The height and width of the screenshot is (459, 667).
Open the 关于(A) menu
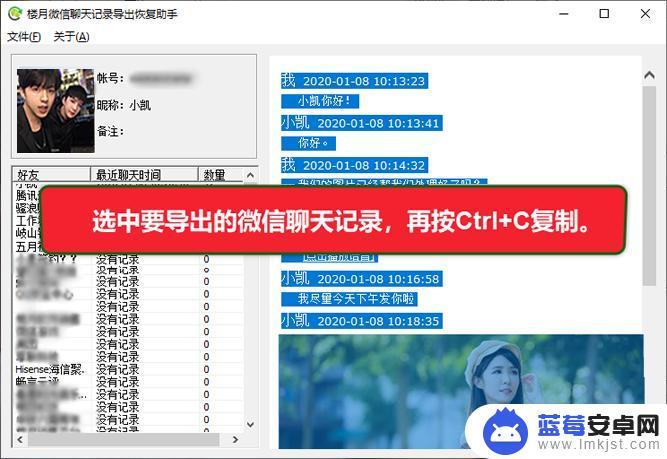click(71, 37)
